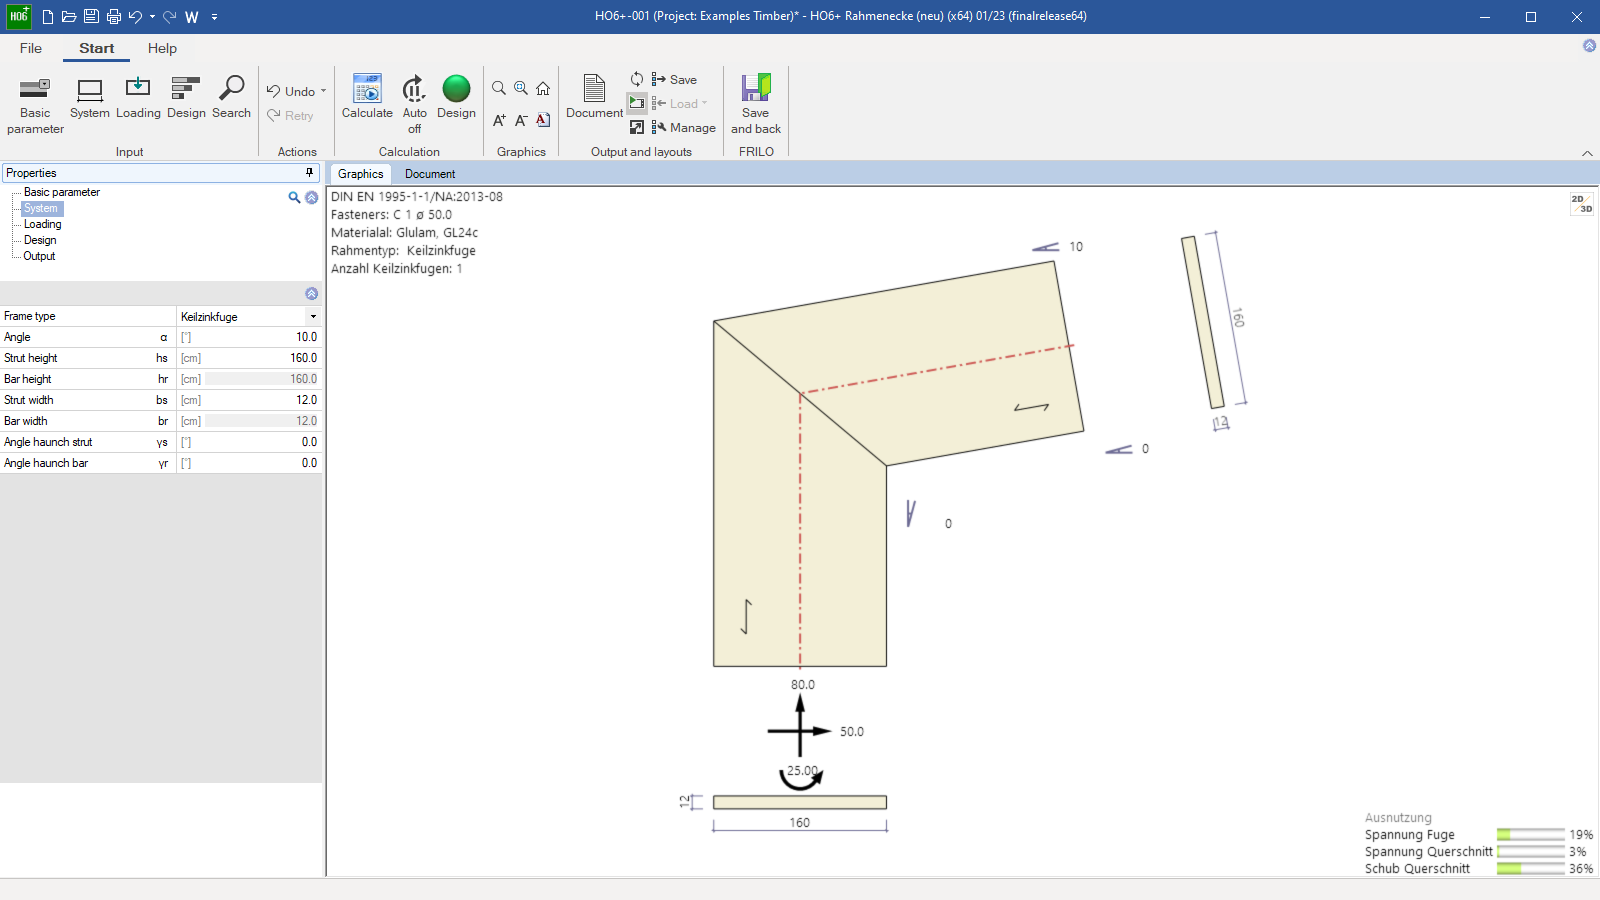This screenshot has height=900, width=1600.
Task: Click the quick-access undo arrow icon
Action: 135,17
